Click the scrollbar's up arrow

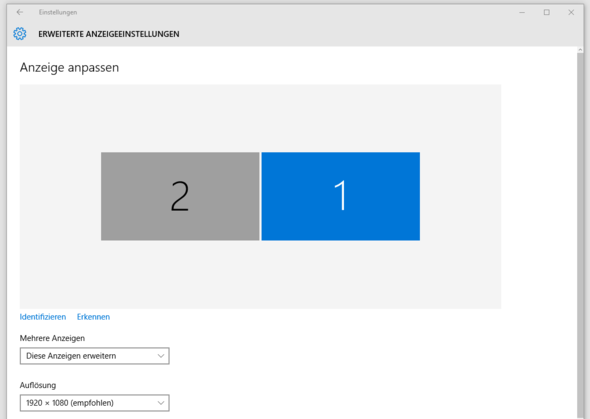(580, 50)
